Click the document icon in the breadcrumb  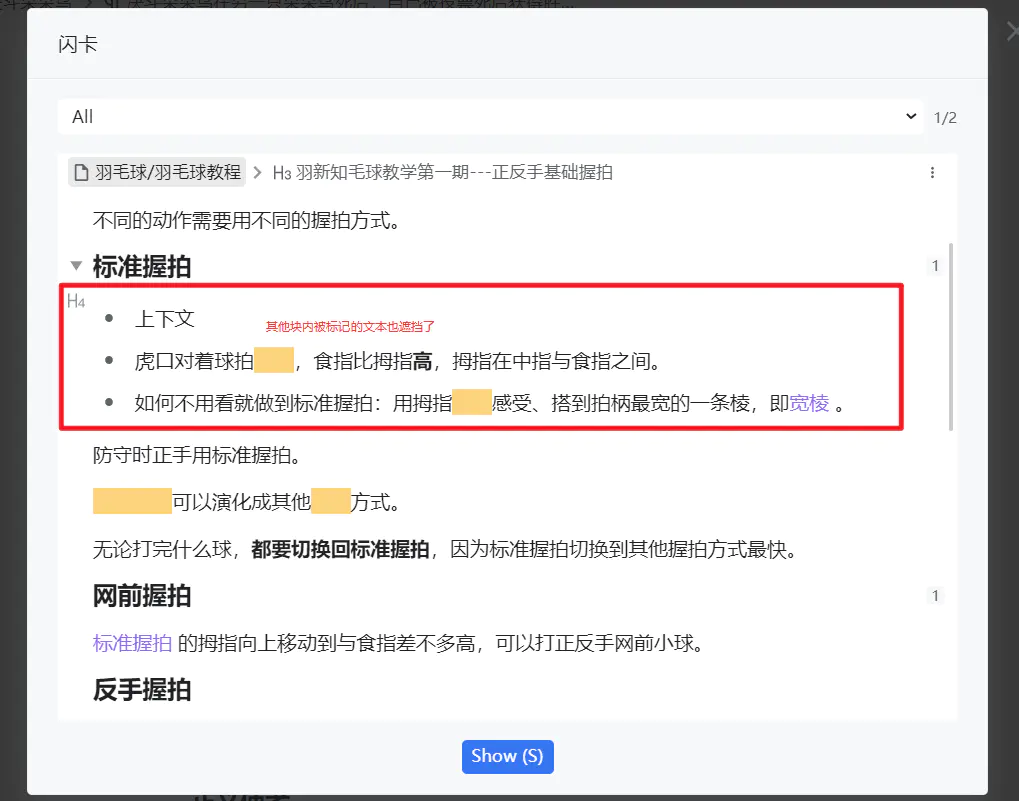pos(81,172)
